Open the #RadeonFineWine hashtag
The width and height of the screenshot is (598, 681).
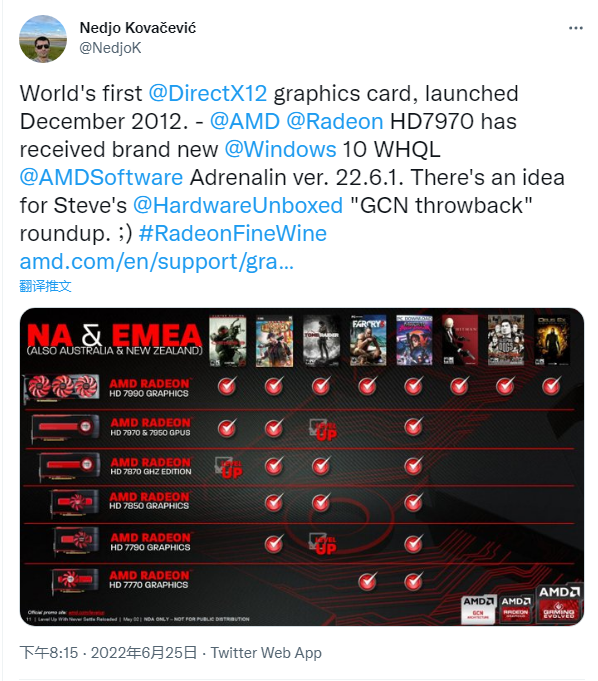click(233, 233)
